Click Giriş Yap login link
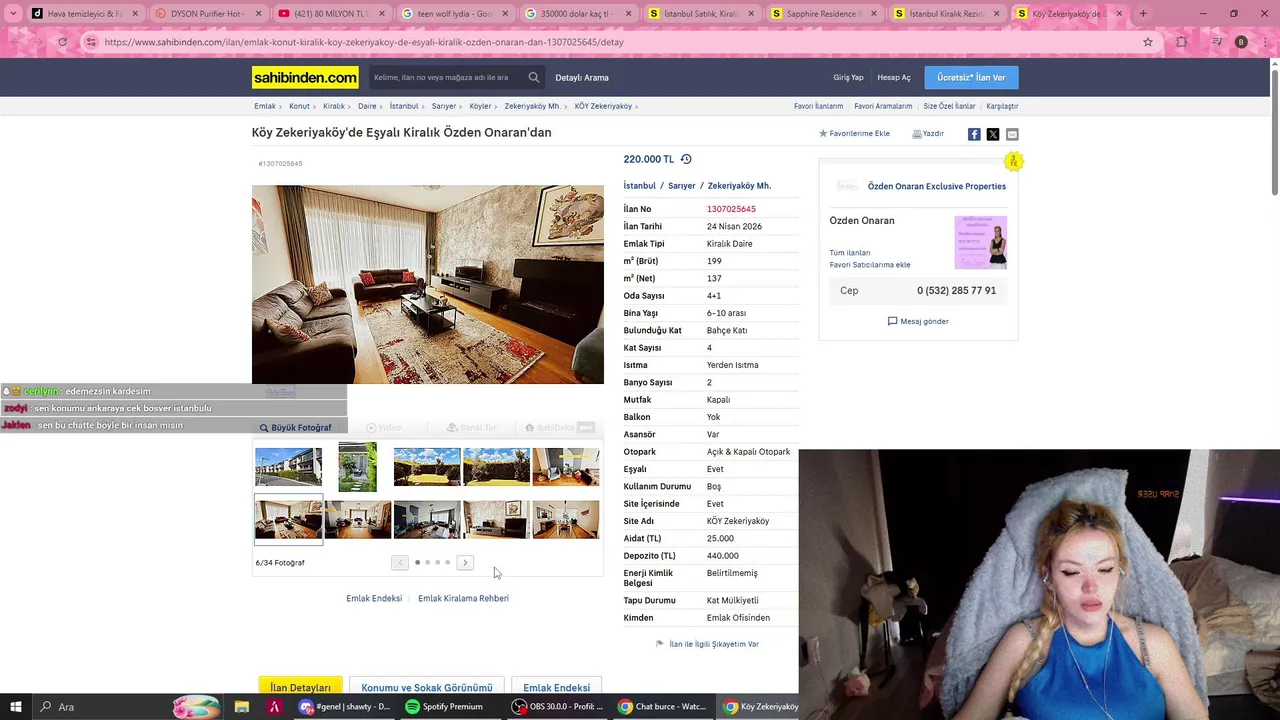Image resolution: width=1280 pixels, height=720 pixels. coord(848,77)
